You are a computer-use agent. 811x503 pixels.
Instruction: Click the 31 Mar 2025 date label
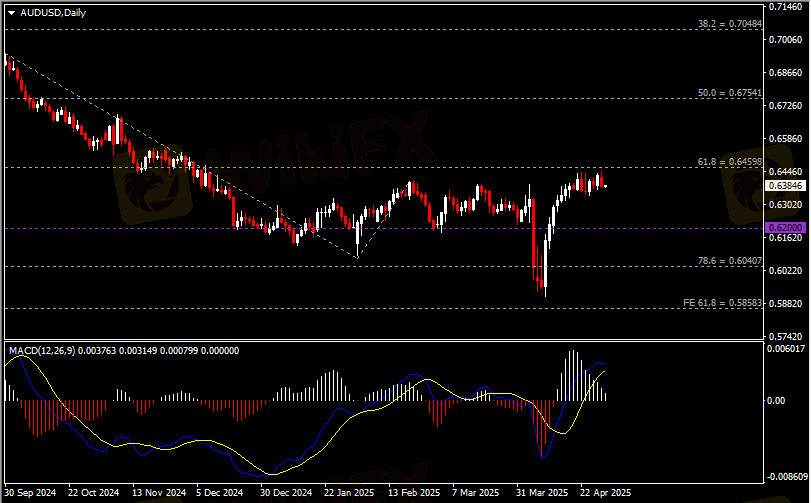[542, 493]
